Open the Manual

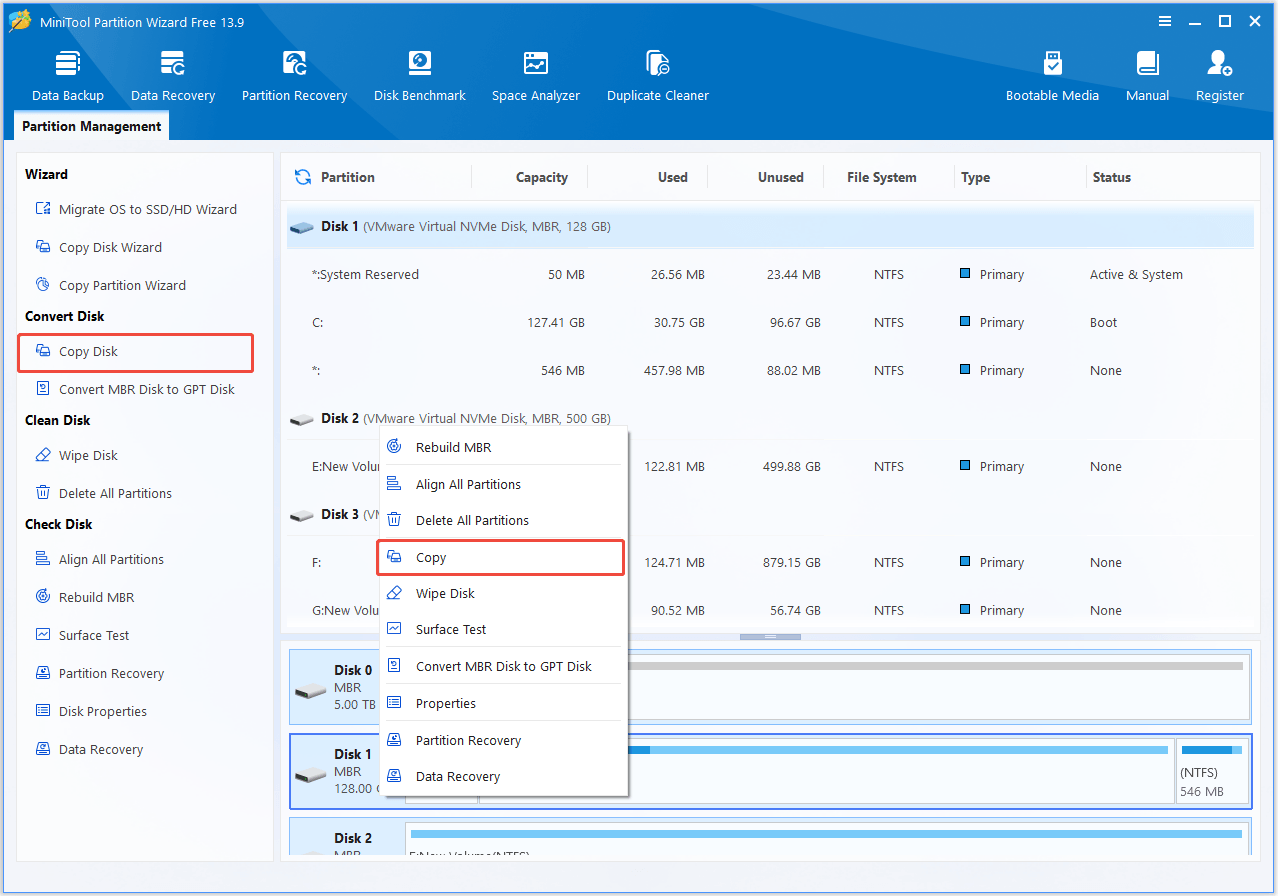(x=1148, y=76)
